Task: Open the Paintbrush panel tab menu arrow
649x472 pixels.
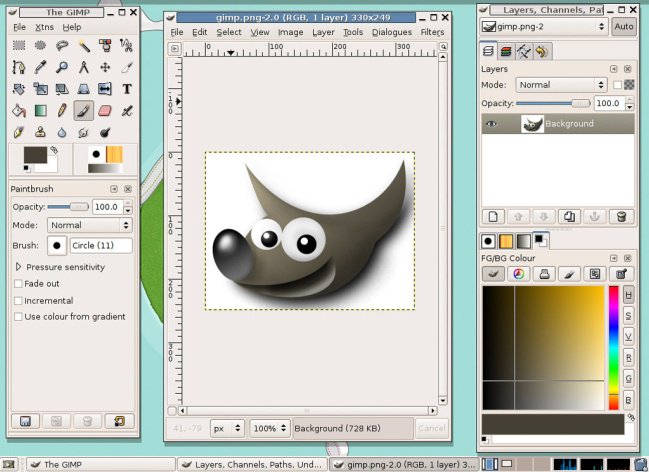Action: point(114,189)
